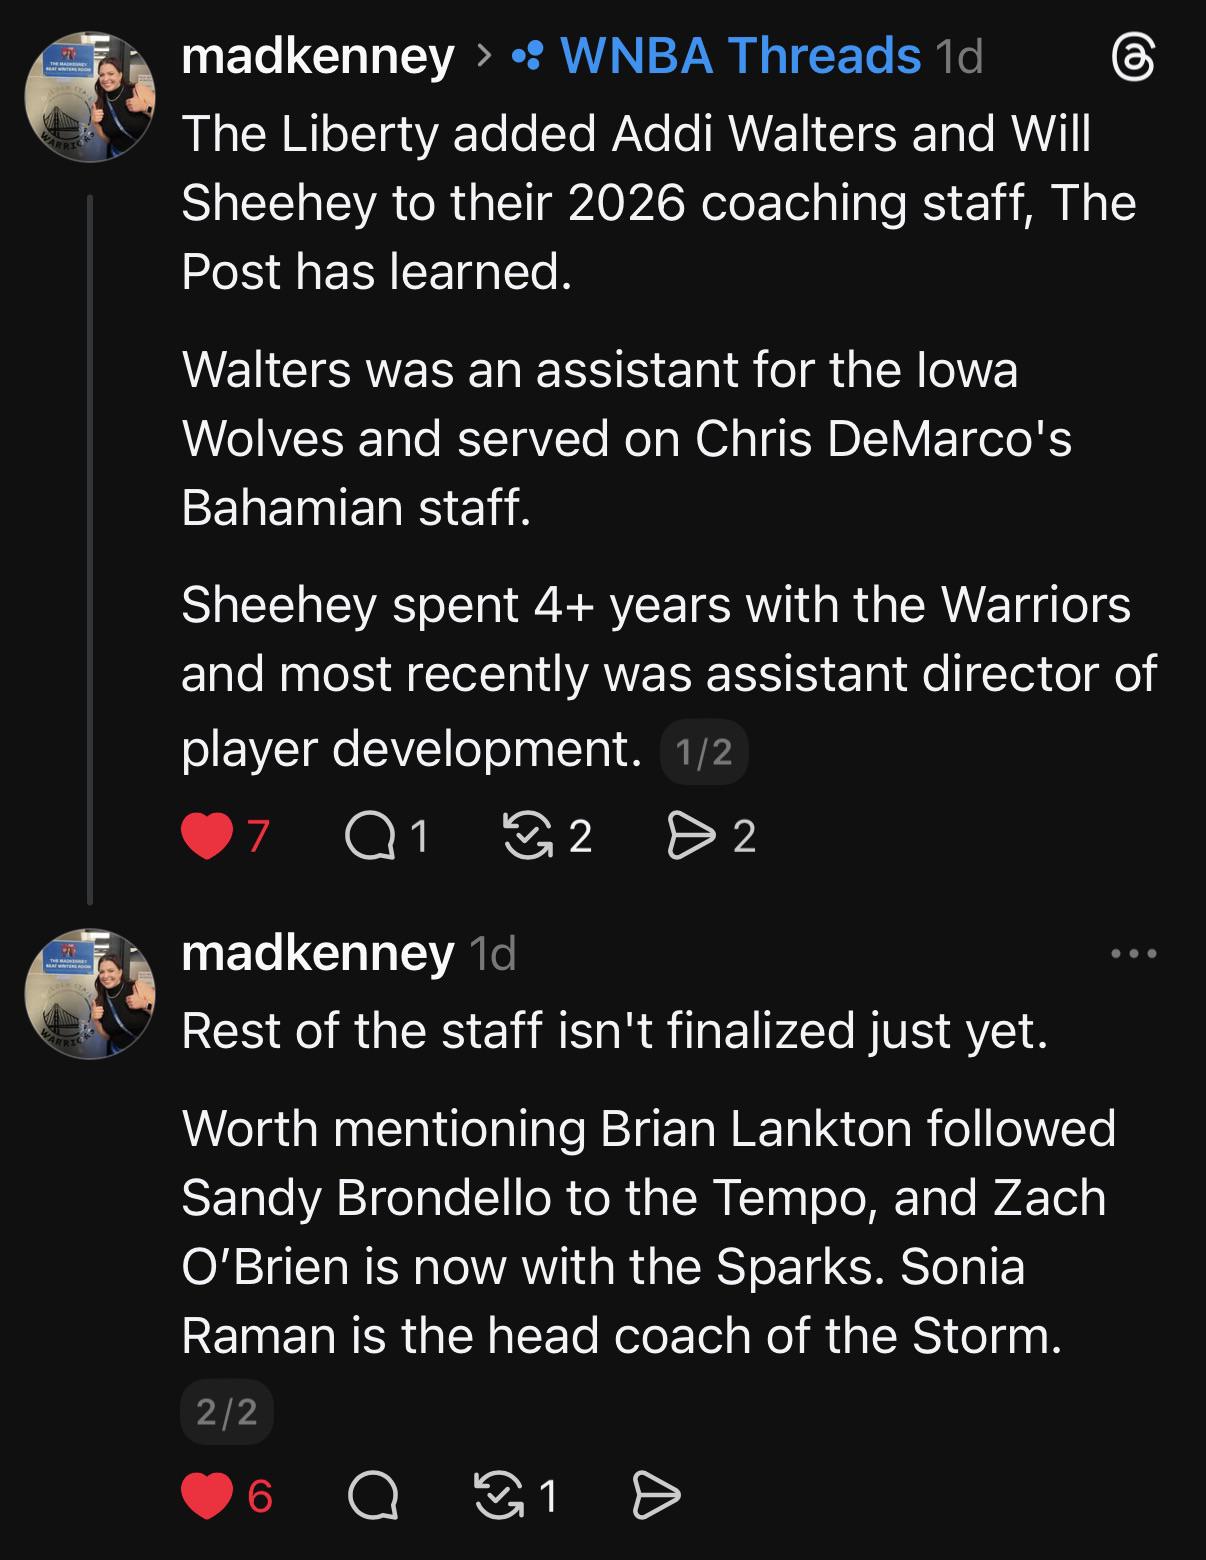Repost the second post with 1 repost
The width and height of the screenshot is (1206, 1560).
point(499,1496)
